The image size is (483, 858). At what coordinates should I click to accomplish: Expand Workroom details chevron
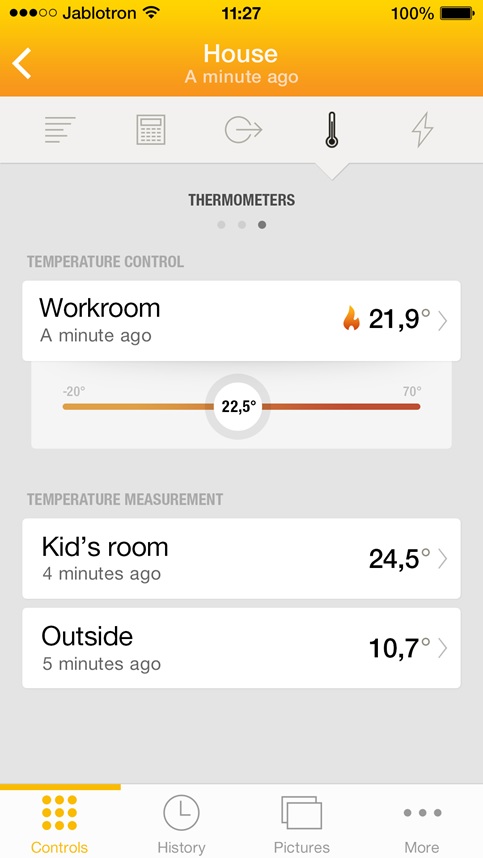coord(443,321)
